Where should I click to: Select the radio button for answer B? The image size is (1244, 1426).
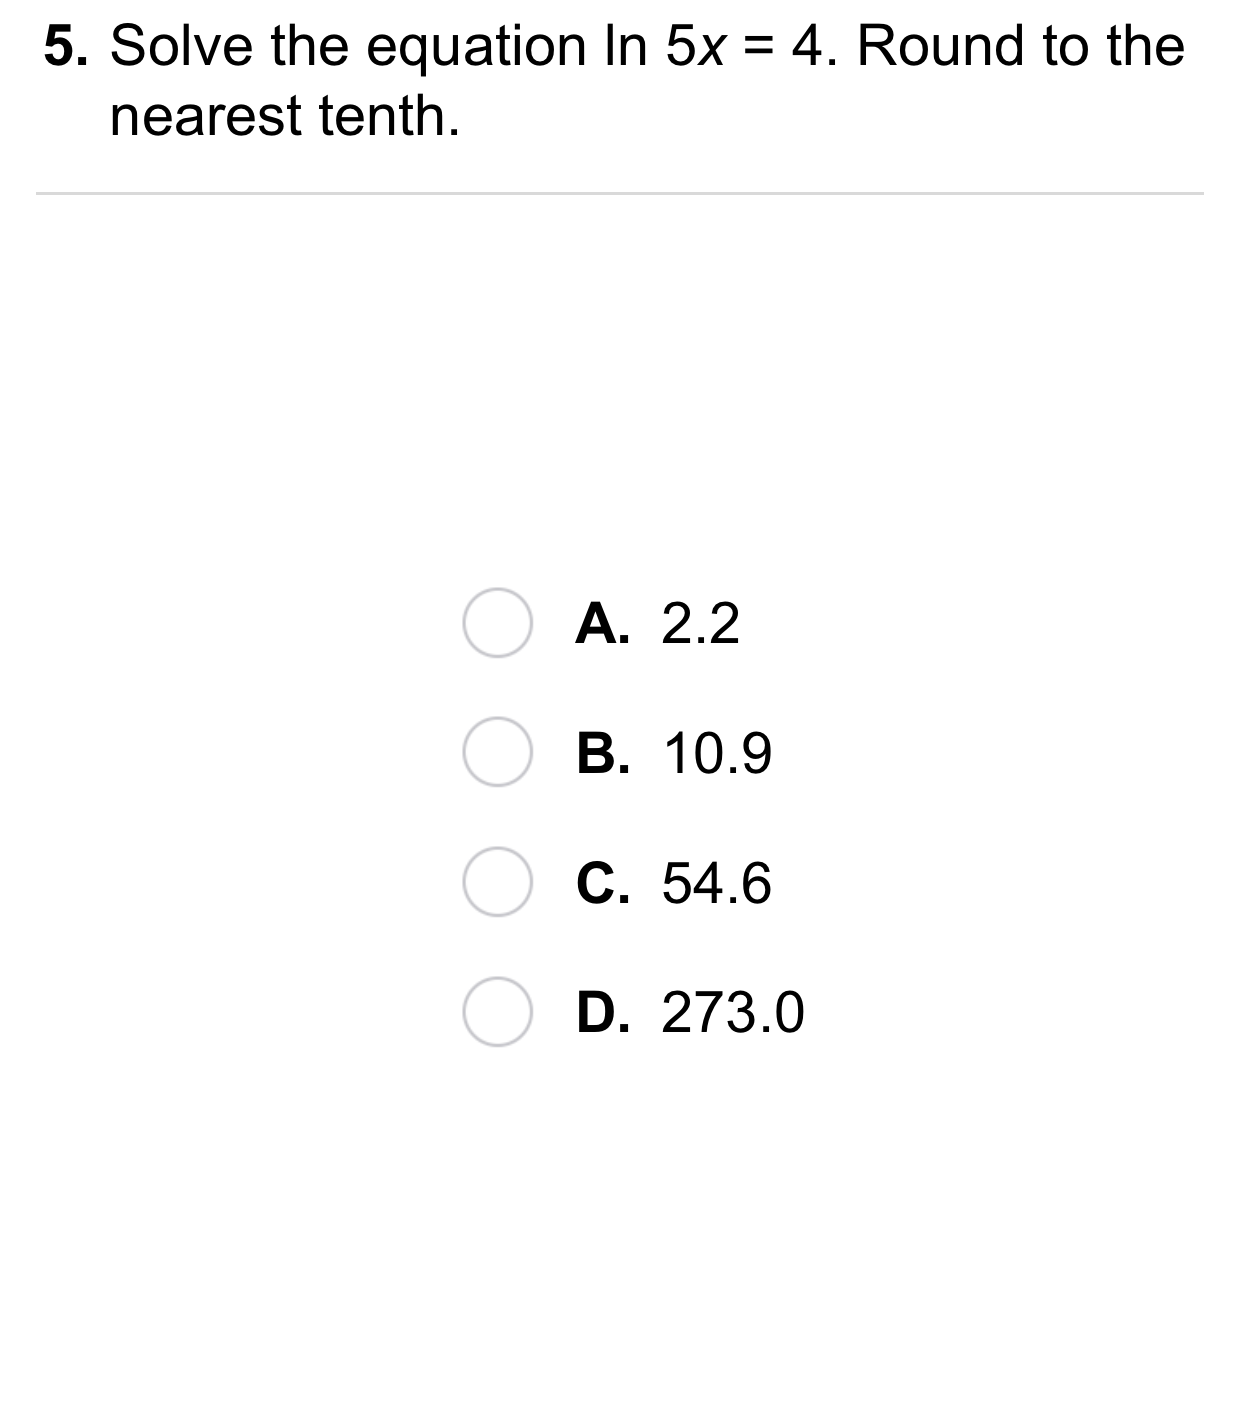(x=497, y=752)
